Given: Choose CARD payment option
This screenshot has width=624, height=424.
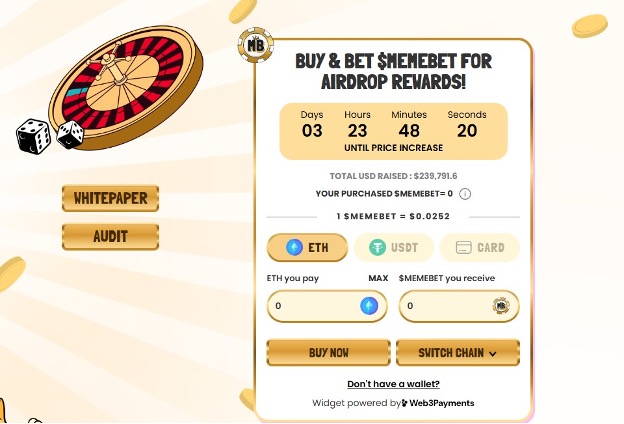Looking at the screenshot, I should tap(479, 247).
